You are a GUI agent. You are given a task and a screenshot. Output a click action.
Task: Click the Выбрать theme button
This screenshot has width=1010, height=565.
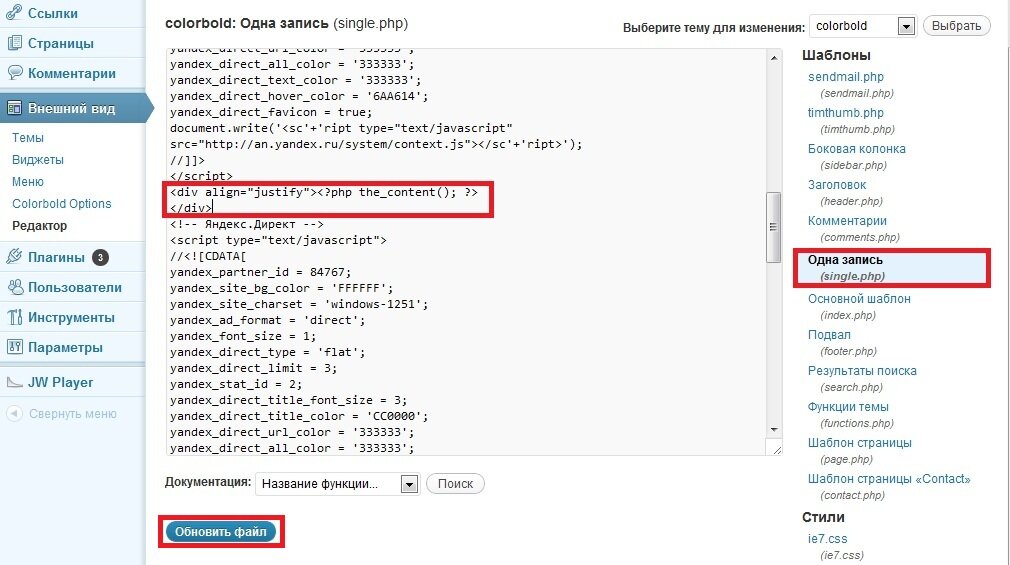click(956, 26)
